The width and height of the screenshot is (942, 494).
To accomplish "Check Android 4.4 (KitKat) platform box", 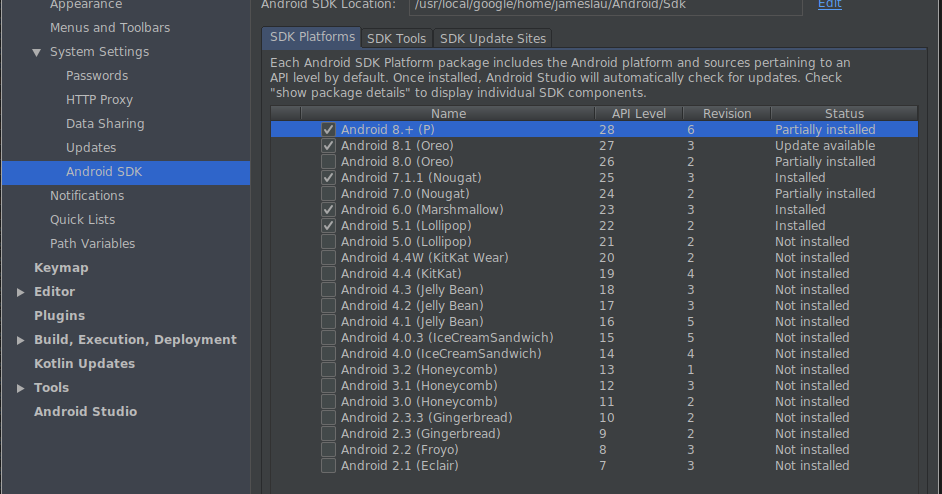I will pyautogui.click(x=328, y=274).
